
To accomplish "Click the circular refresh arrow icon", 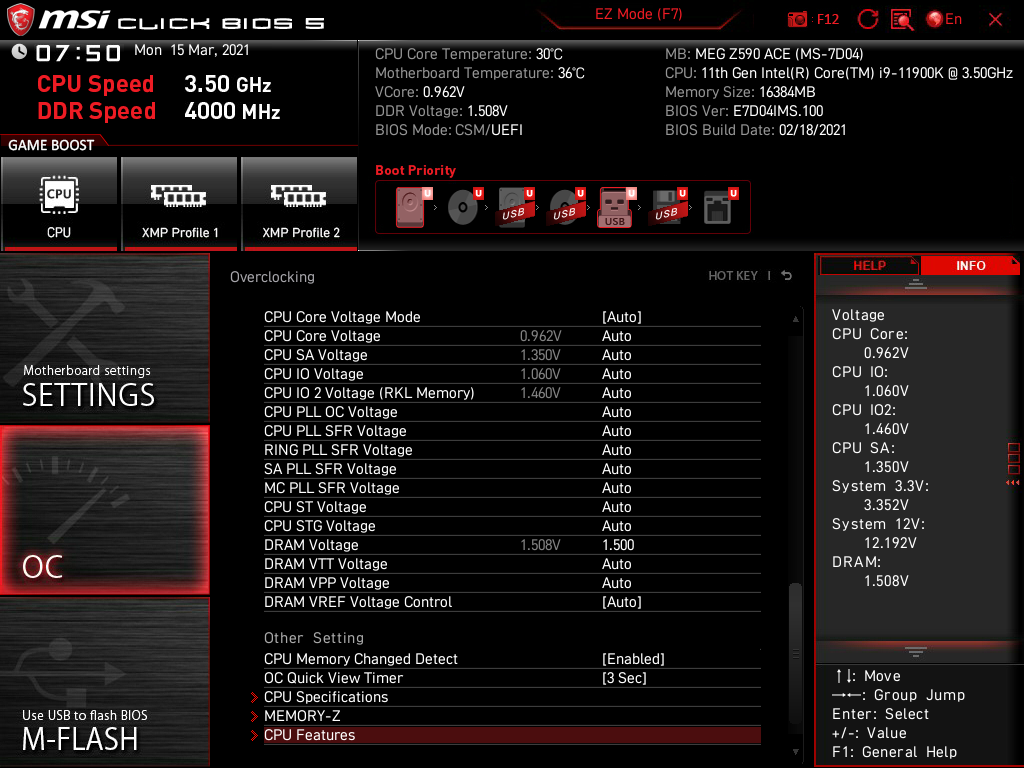I will [x=868, y=19].
